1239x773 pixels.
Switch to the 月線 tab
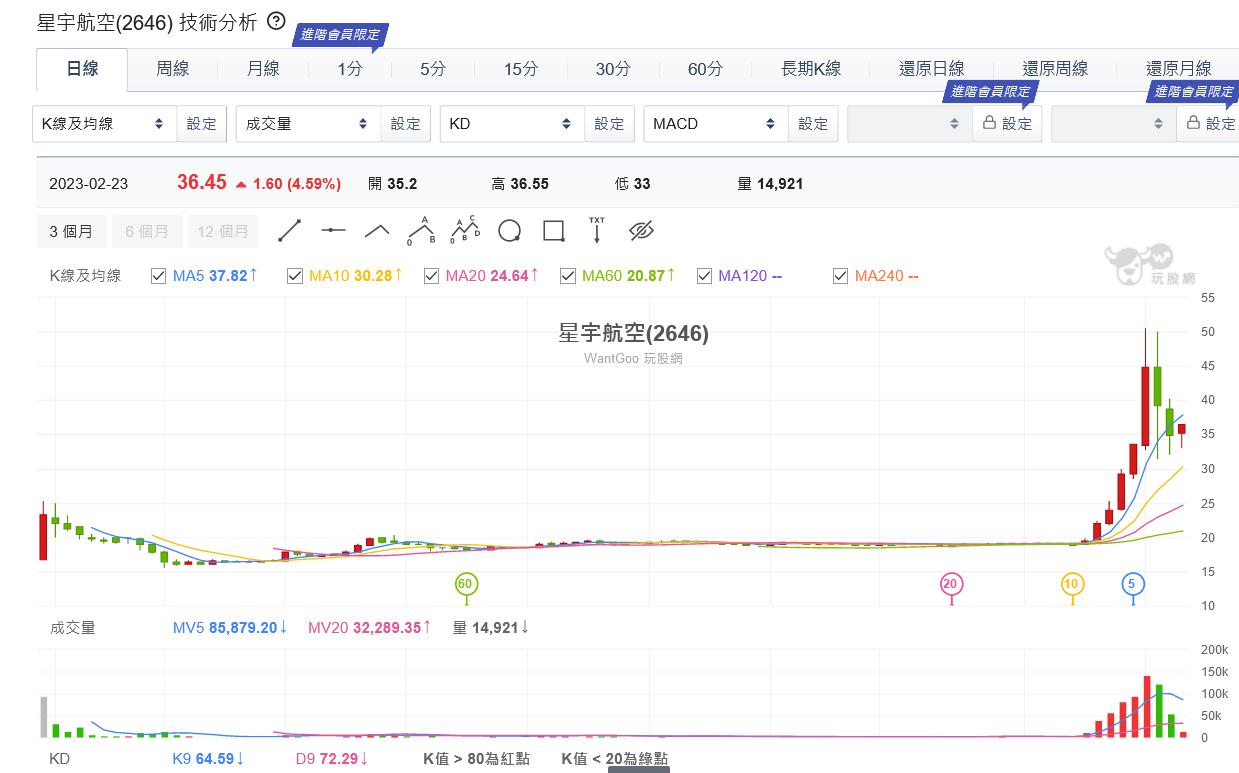[263, 69]
